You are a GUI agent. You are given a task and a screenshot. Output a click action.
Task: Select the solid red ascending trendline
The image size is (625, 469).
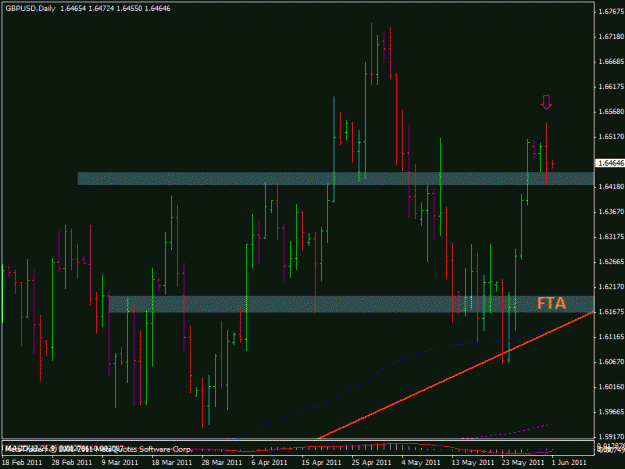click(456, 375)
